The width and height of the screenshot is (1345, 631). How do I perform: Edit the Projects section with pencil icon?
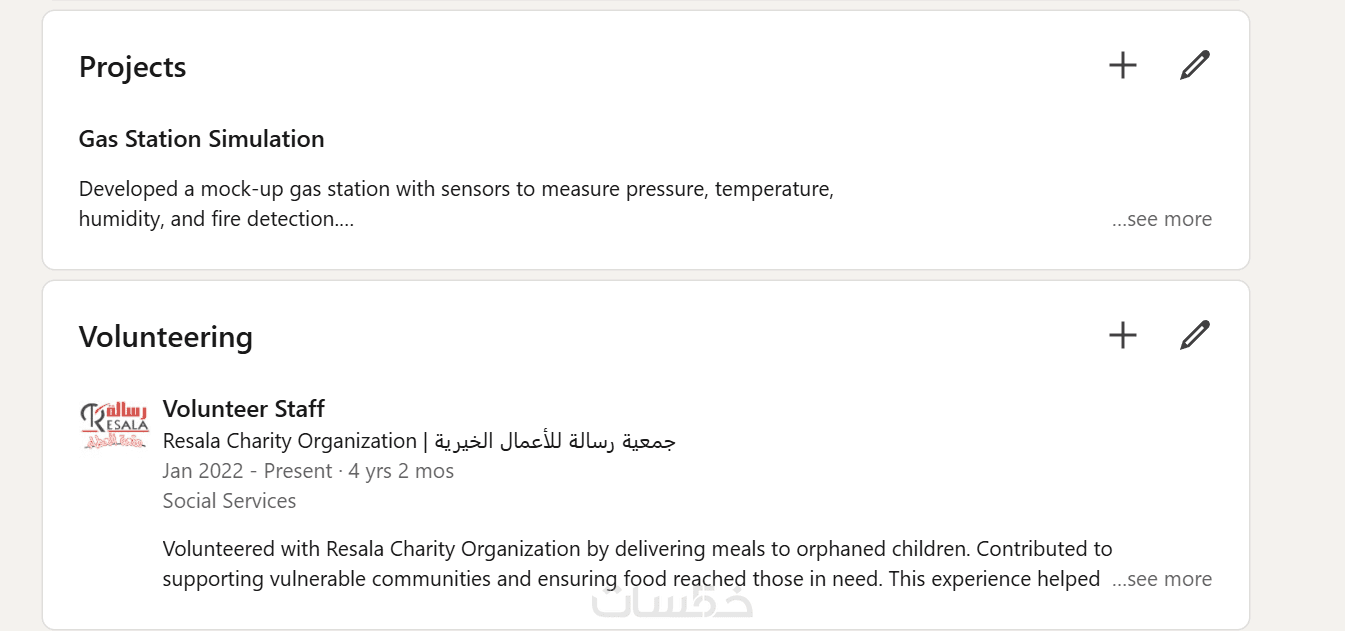[1194, 66]
